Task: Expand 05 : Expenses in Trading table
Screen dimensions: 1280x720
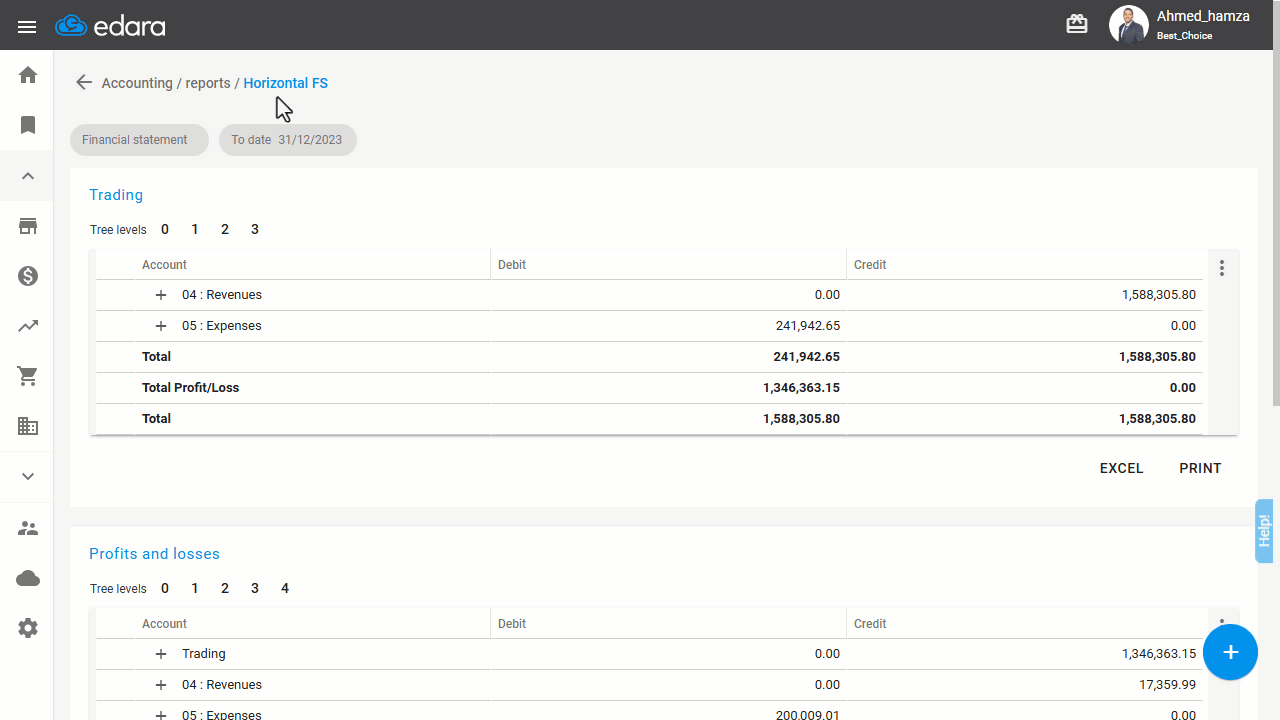Action: [x=160, y=326]
